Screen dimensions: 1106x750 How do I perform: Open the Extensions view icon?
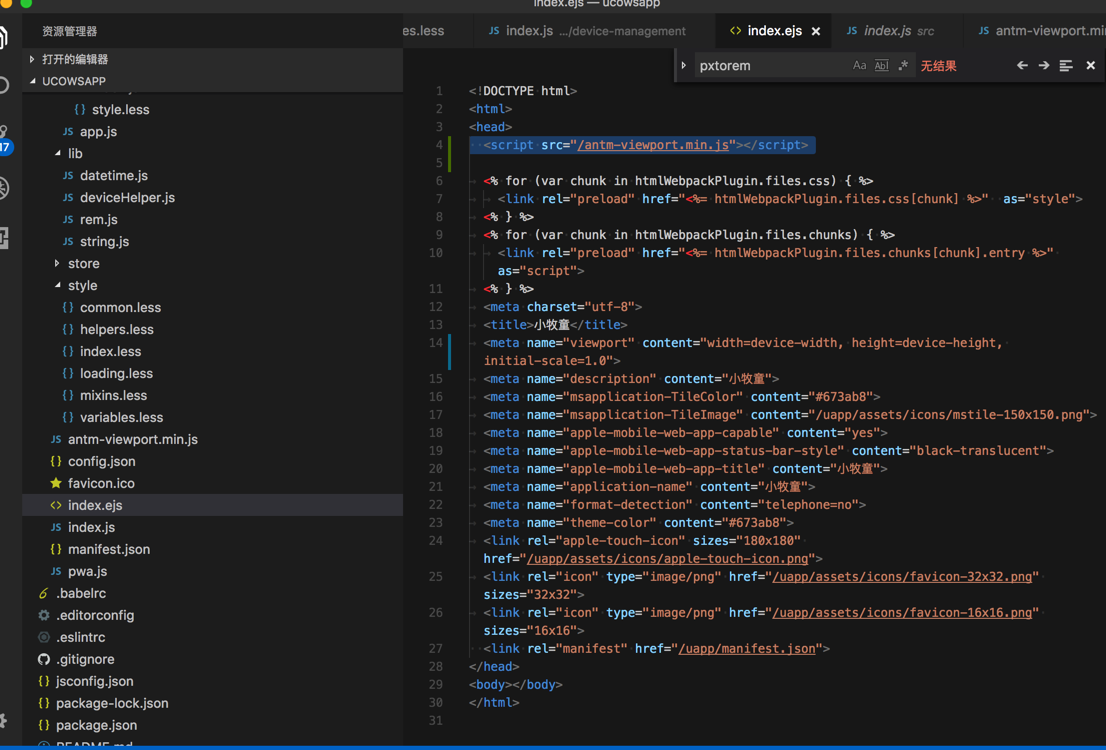tap(4, 238)
